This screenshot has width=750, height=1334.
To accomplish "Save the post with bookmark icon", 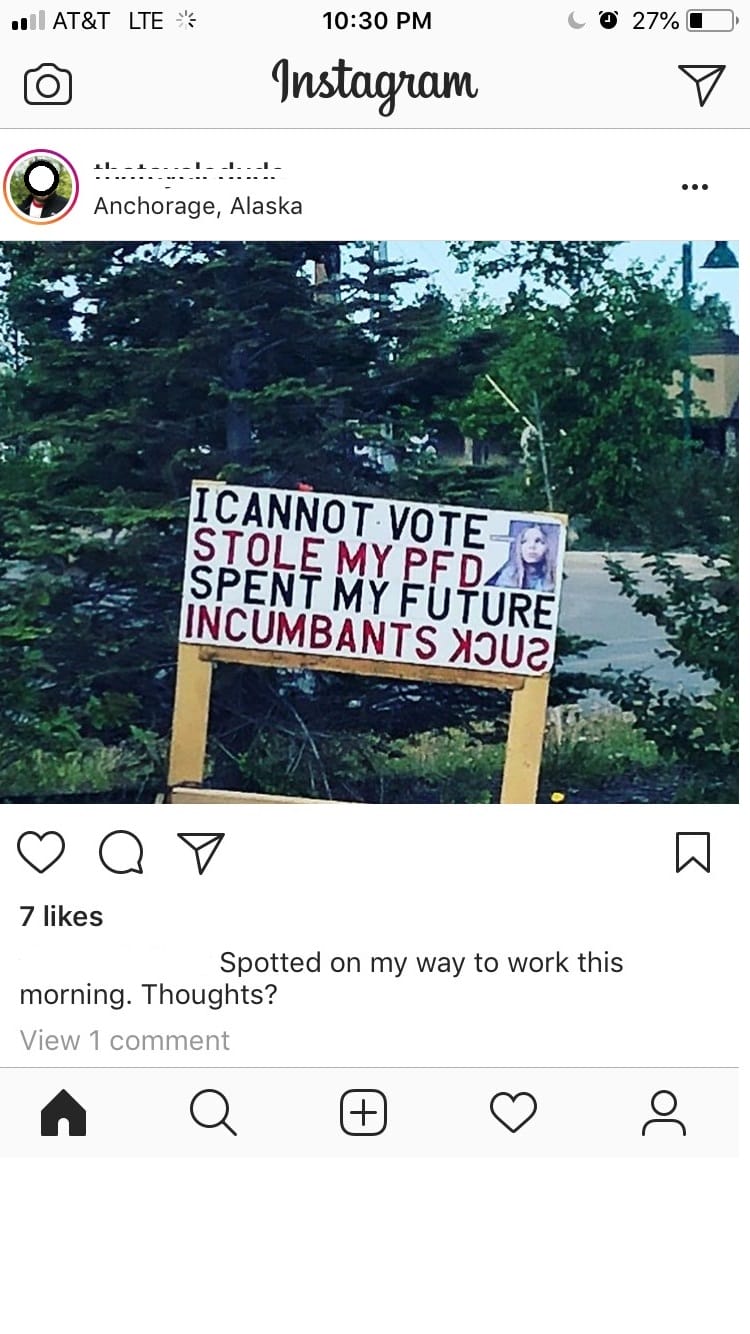I will pos(693,852).
